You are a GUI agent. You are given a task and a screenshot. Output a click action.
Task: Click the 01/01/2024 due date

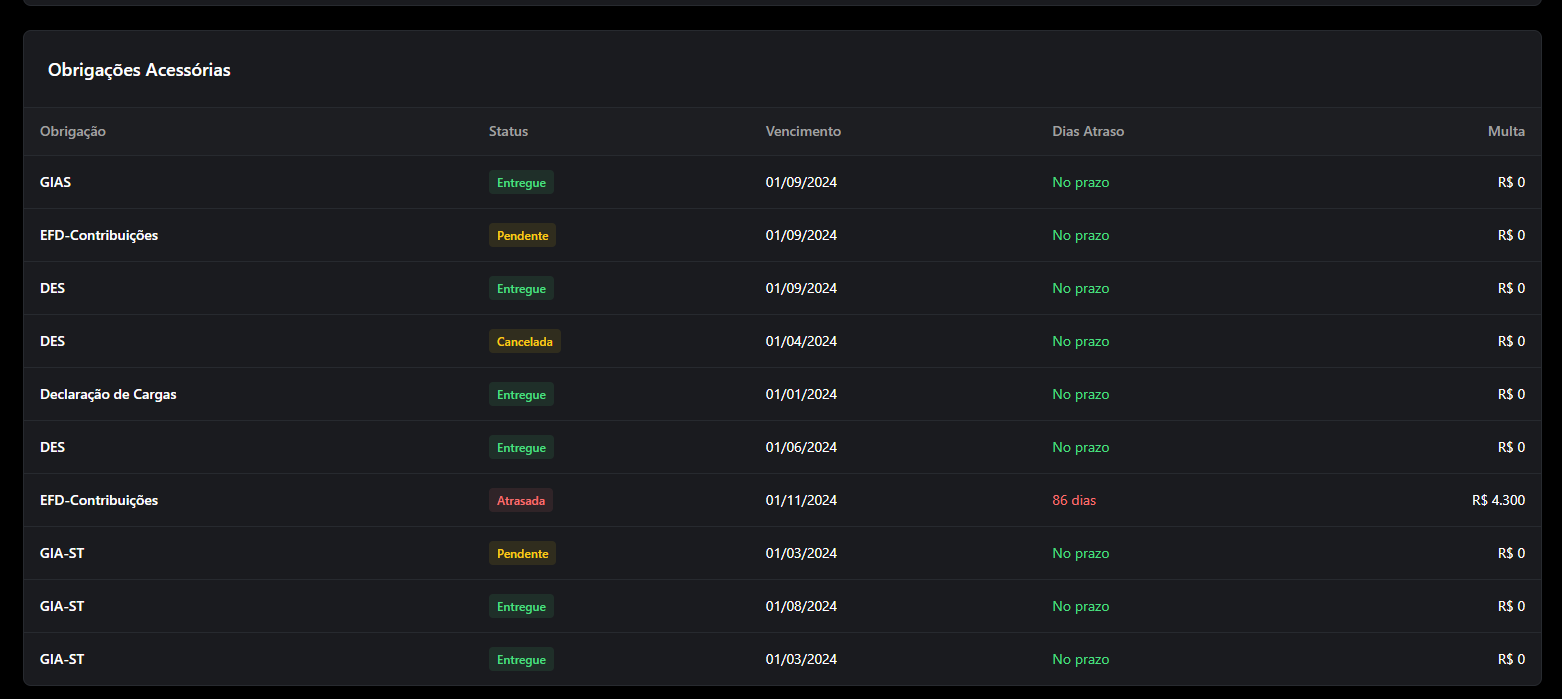pos(801,394)
